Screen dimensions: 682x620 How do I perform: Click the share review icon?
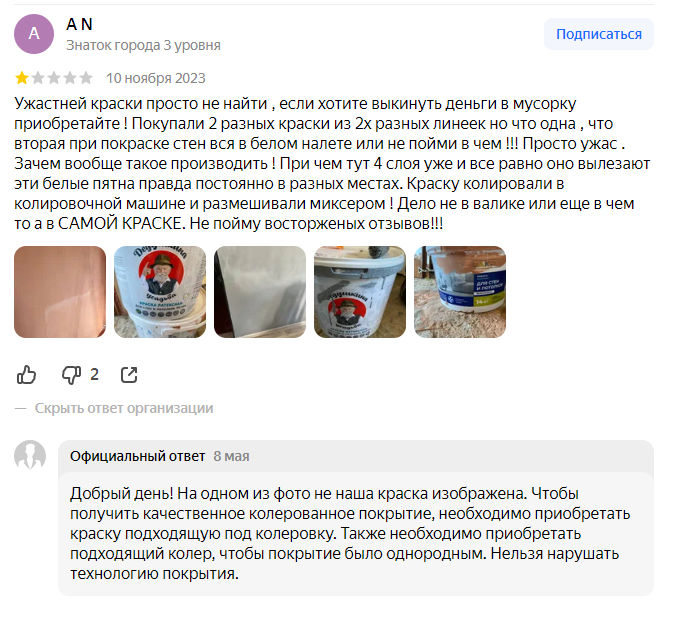click(129, 375)
